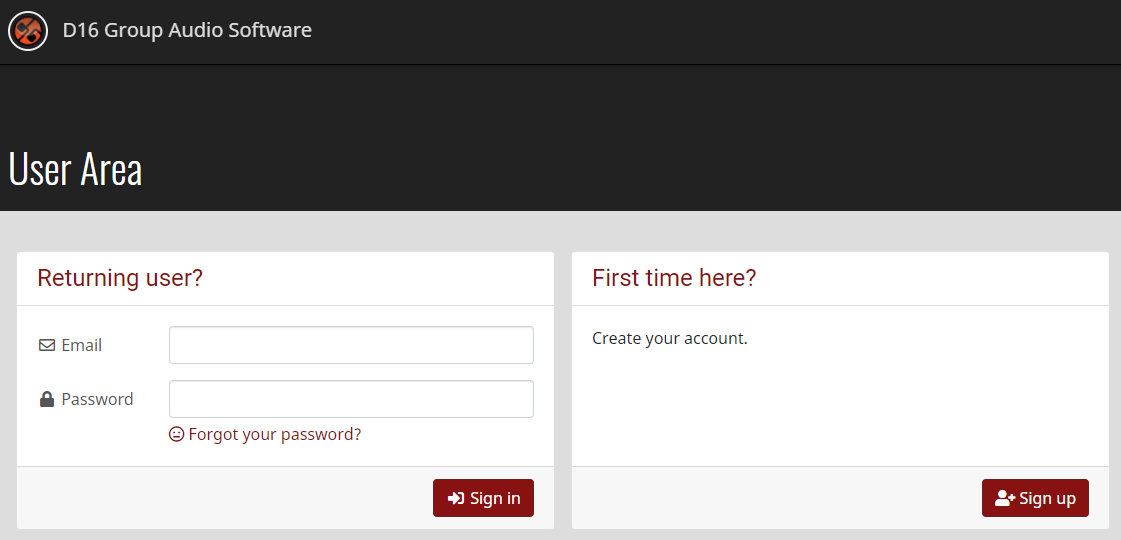The width and height of the screenshot is (1121, 540).
Task: Click the Sign up button
Action: 1035,498
